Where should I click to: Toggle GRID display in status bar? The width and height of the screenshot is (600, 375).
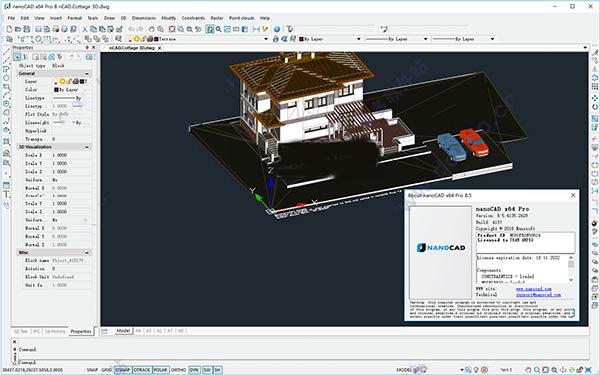(x=106, y=370)
